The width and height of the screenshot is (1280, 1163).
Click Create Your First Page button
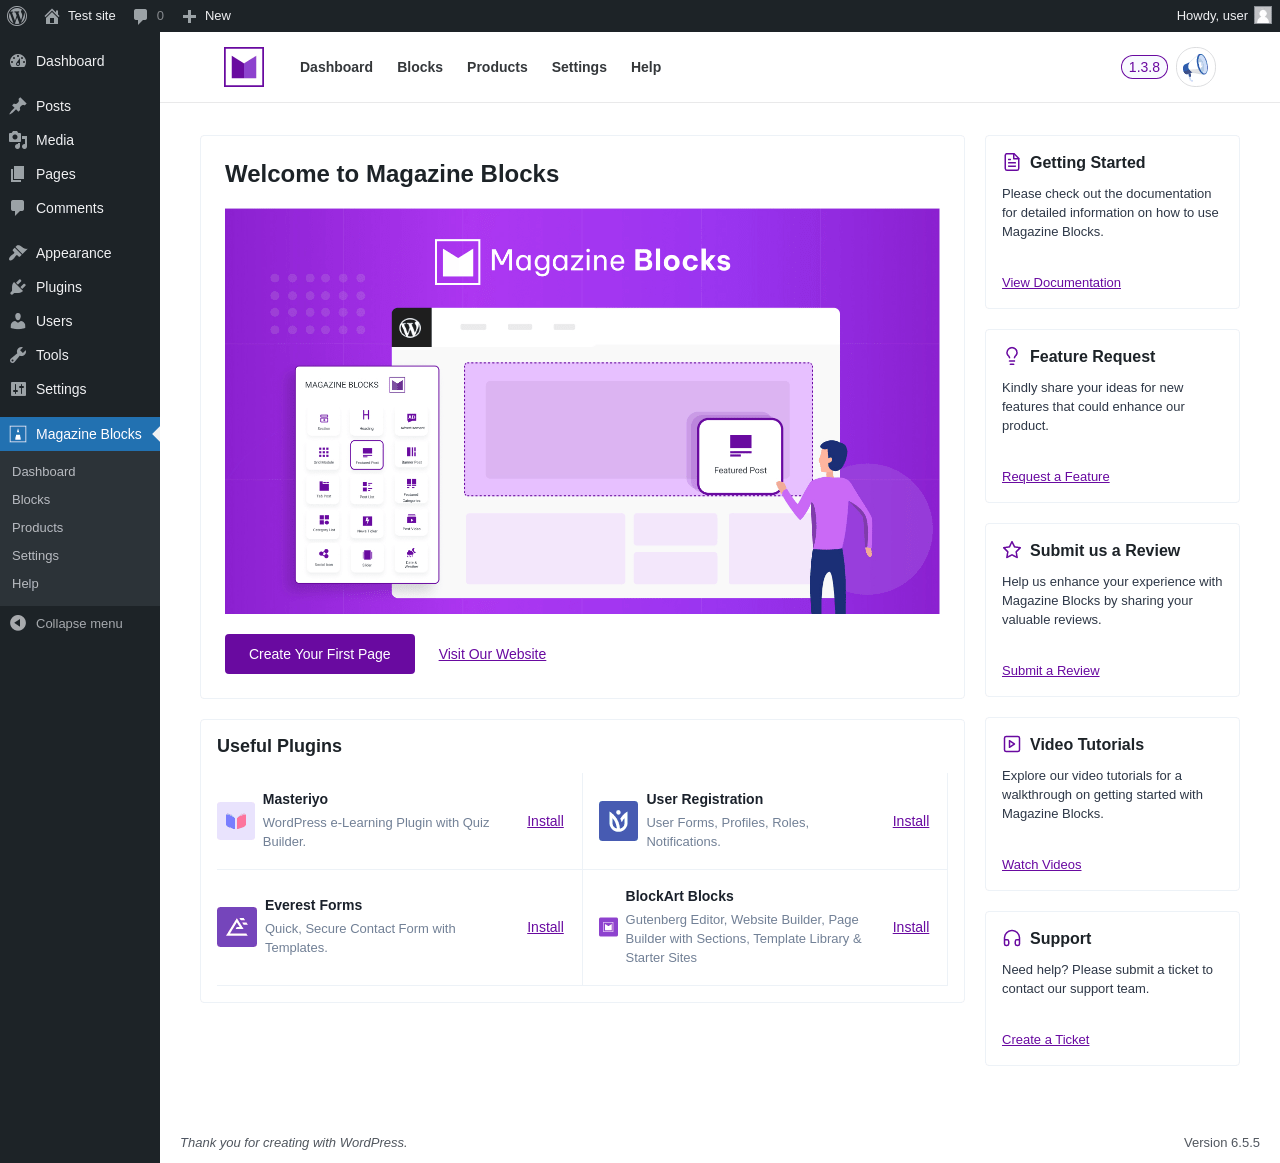pyautogui.click(x=320, y=654)
